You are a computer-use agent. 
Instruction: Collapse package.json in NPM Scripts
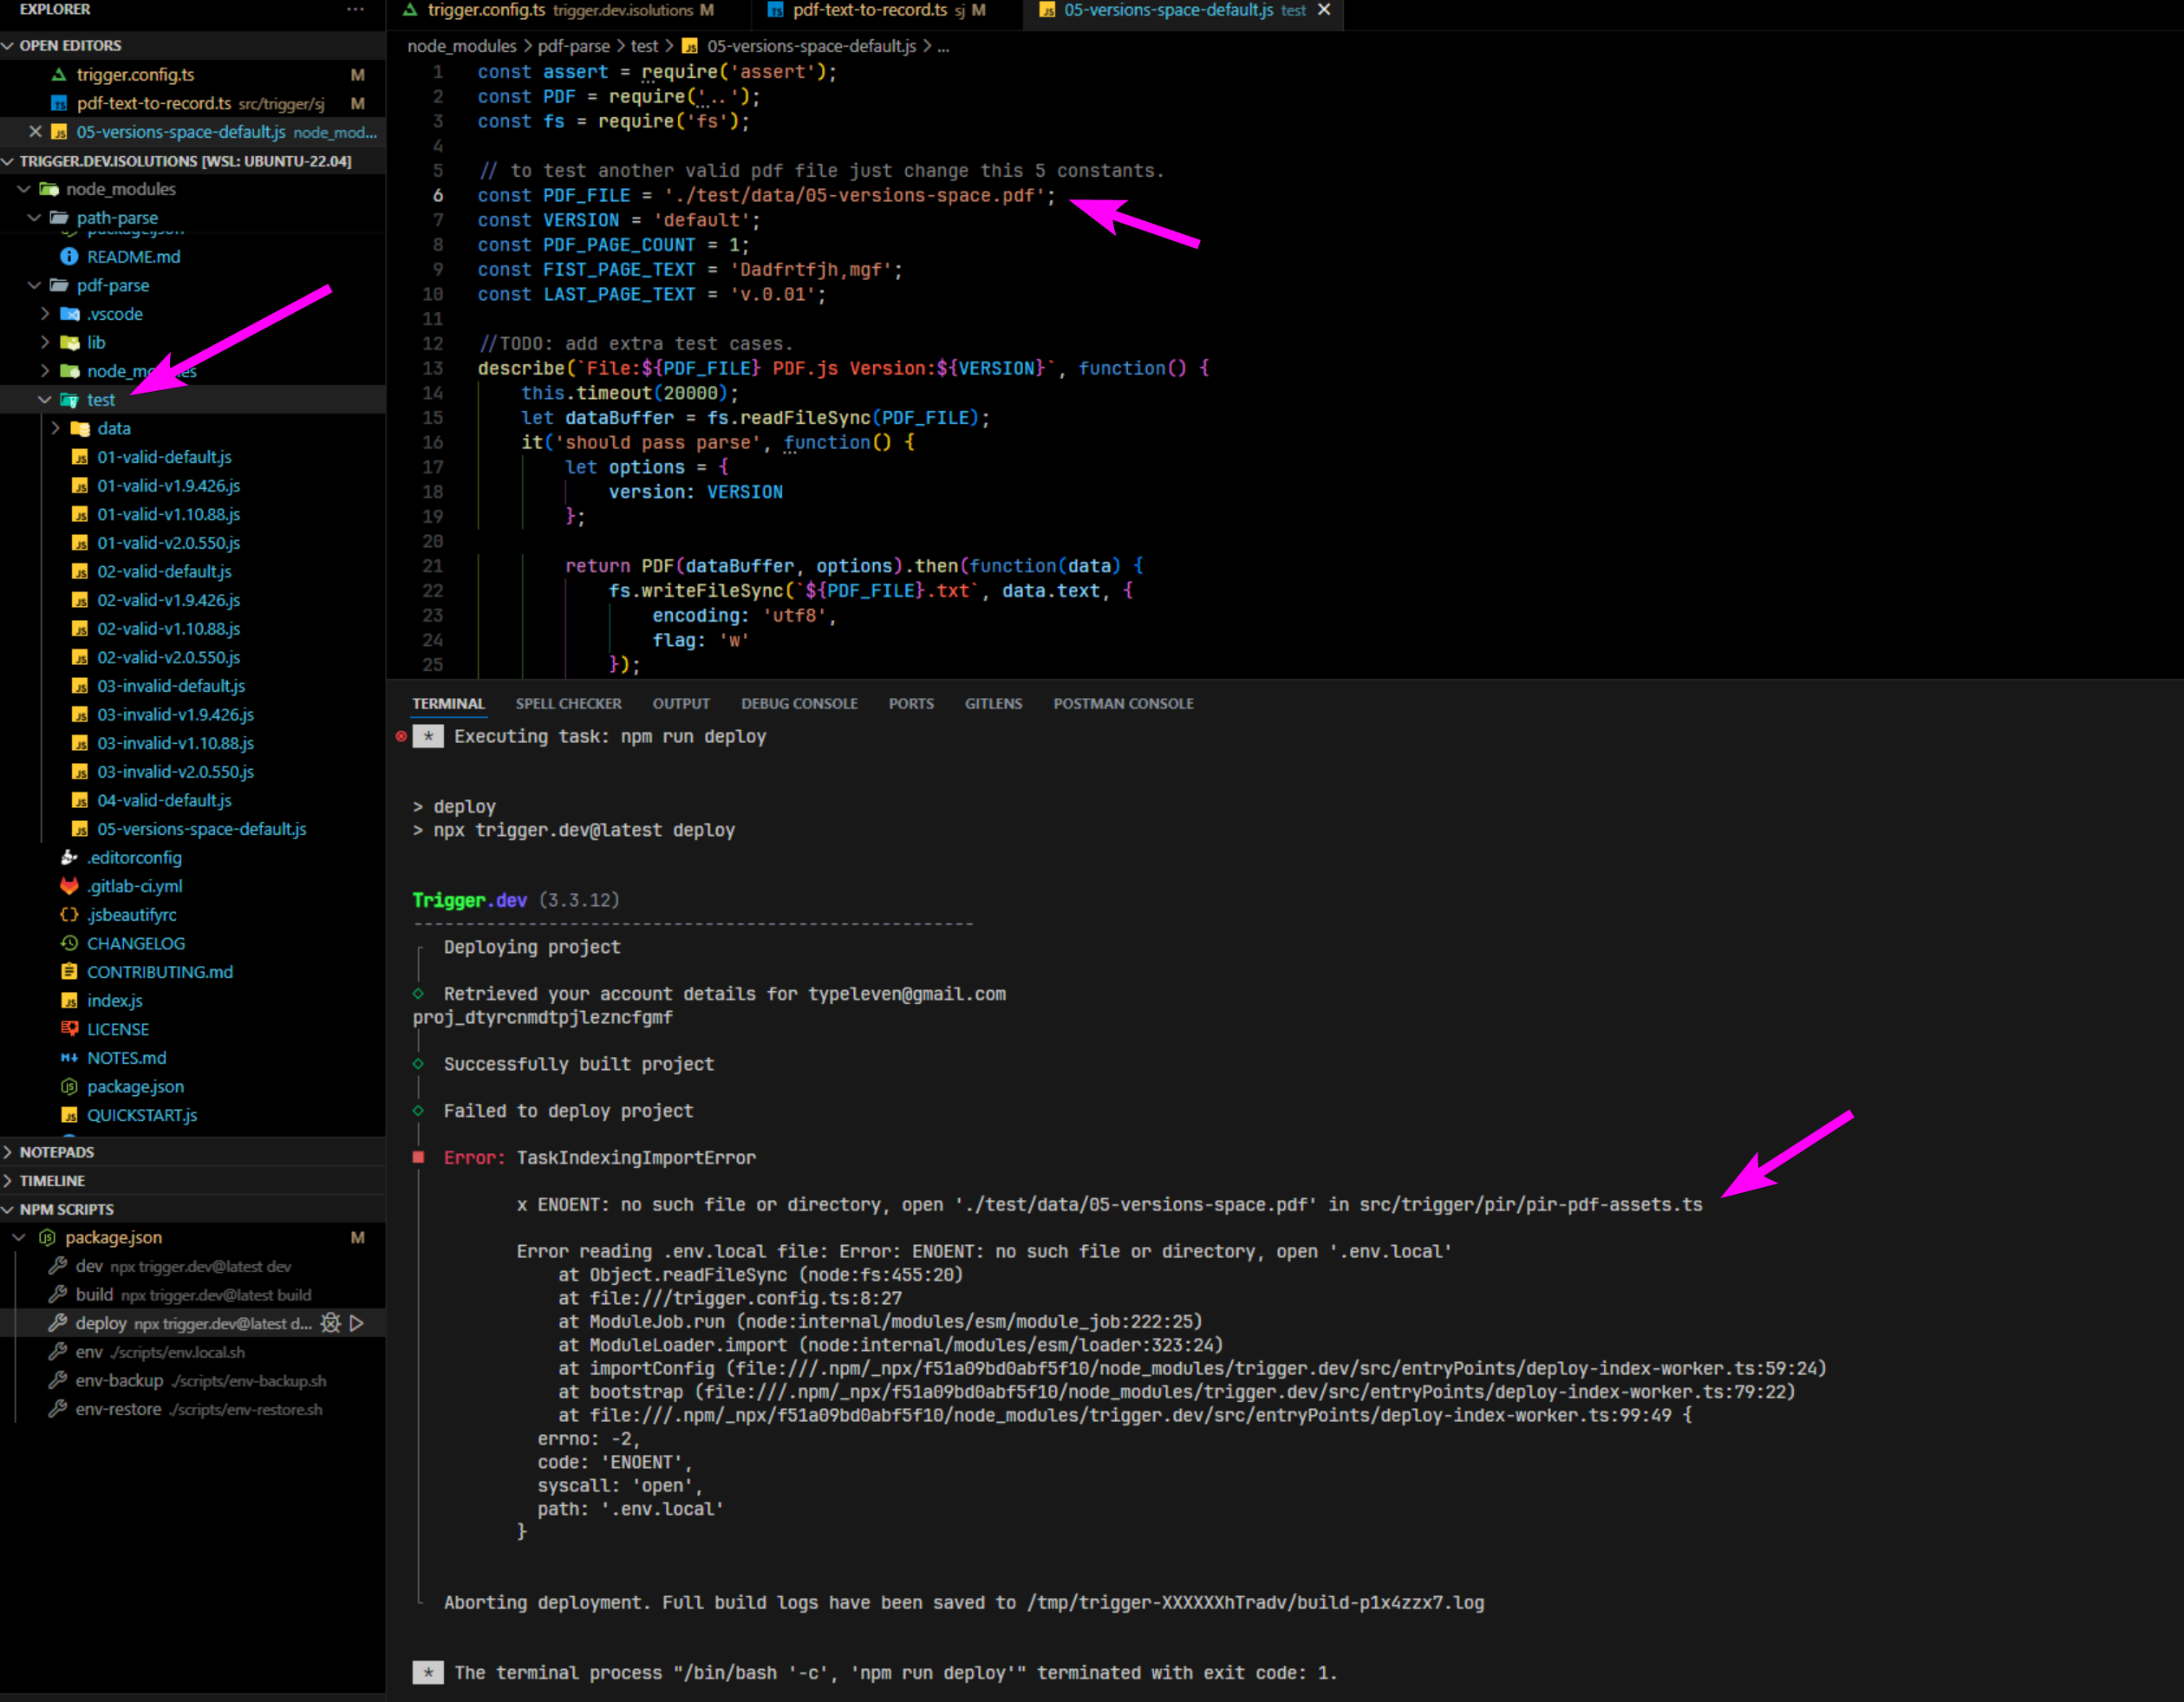[x=20, y=1238]
